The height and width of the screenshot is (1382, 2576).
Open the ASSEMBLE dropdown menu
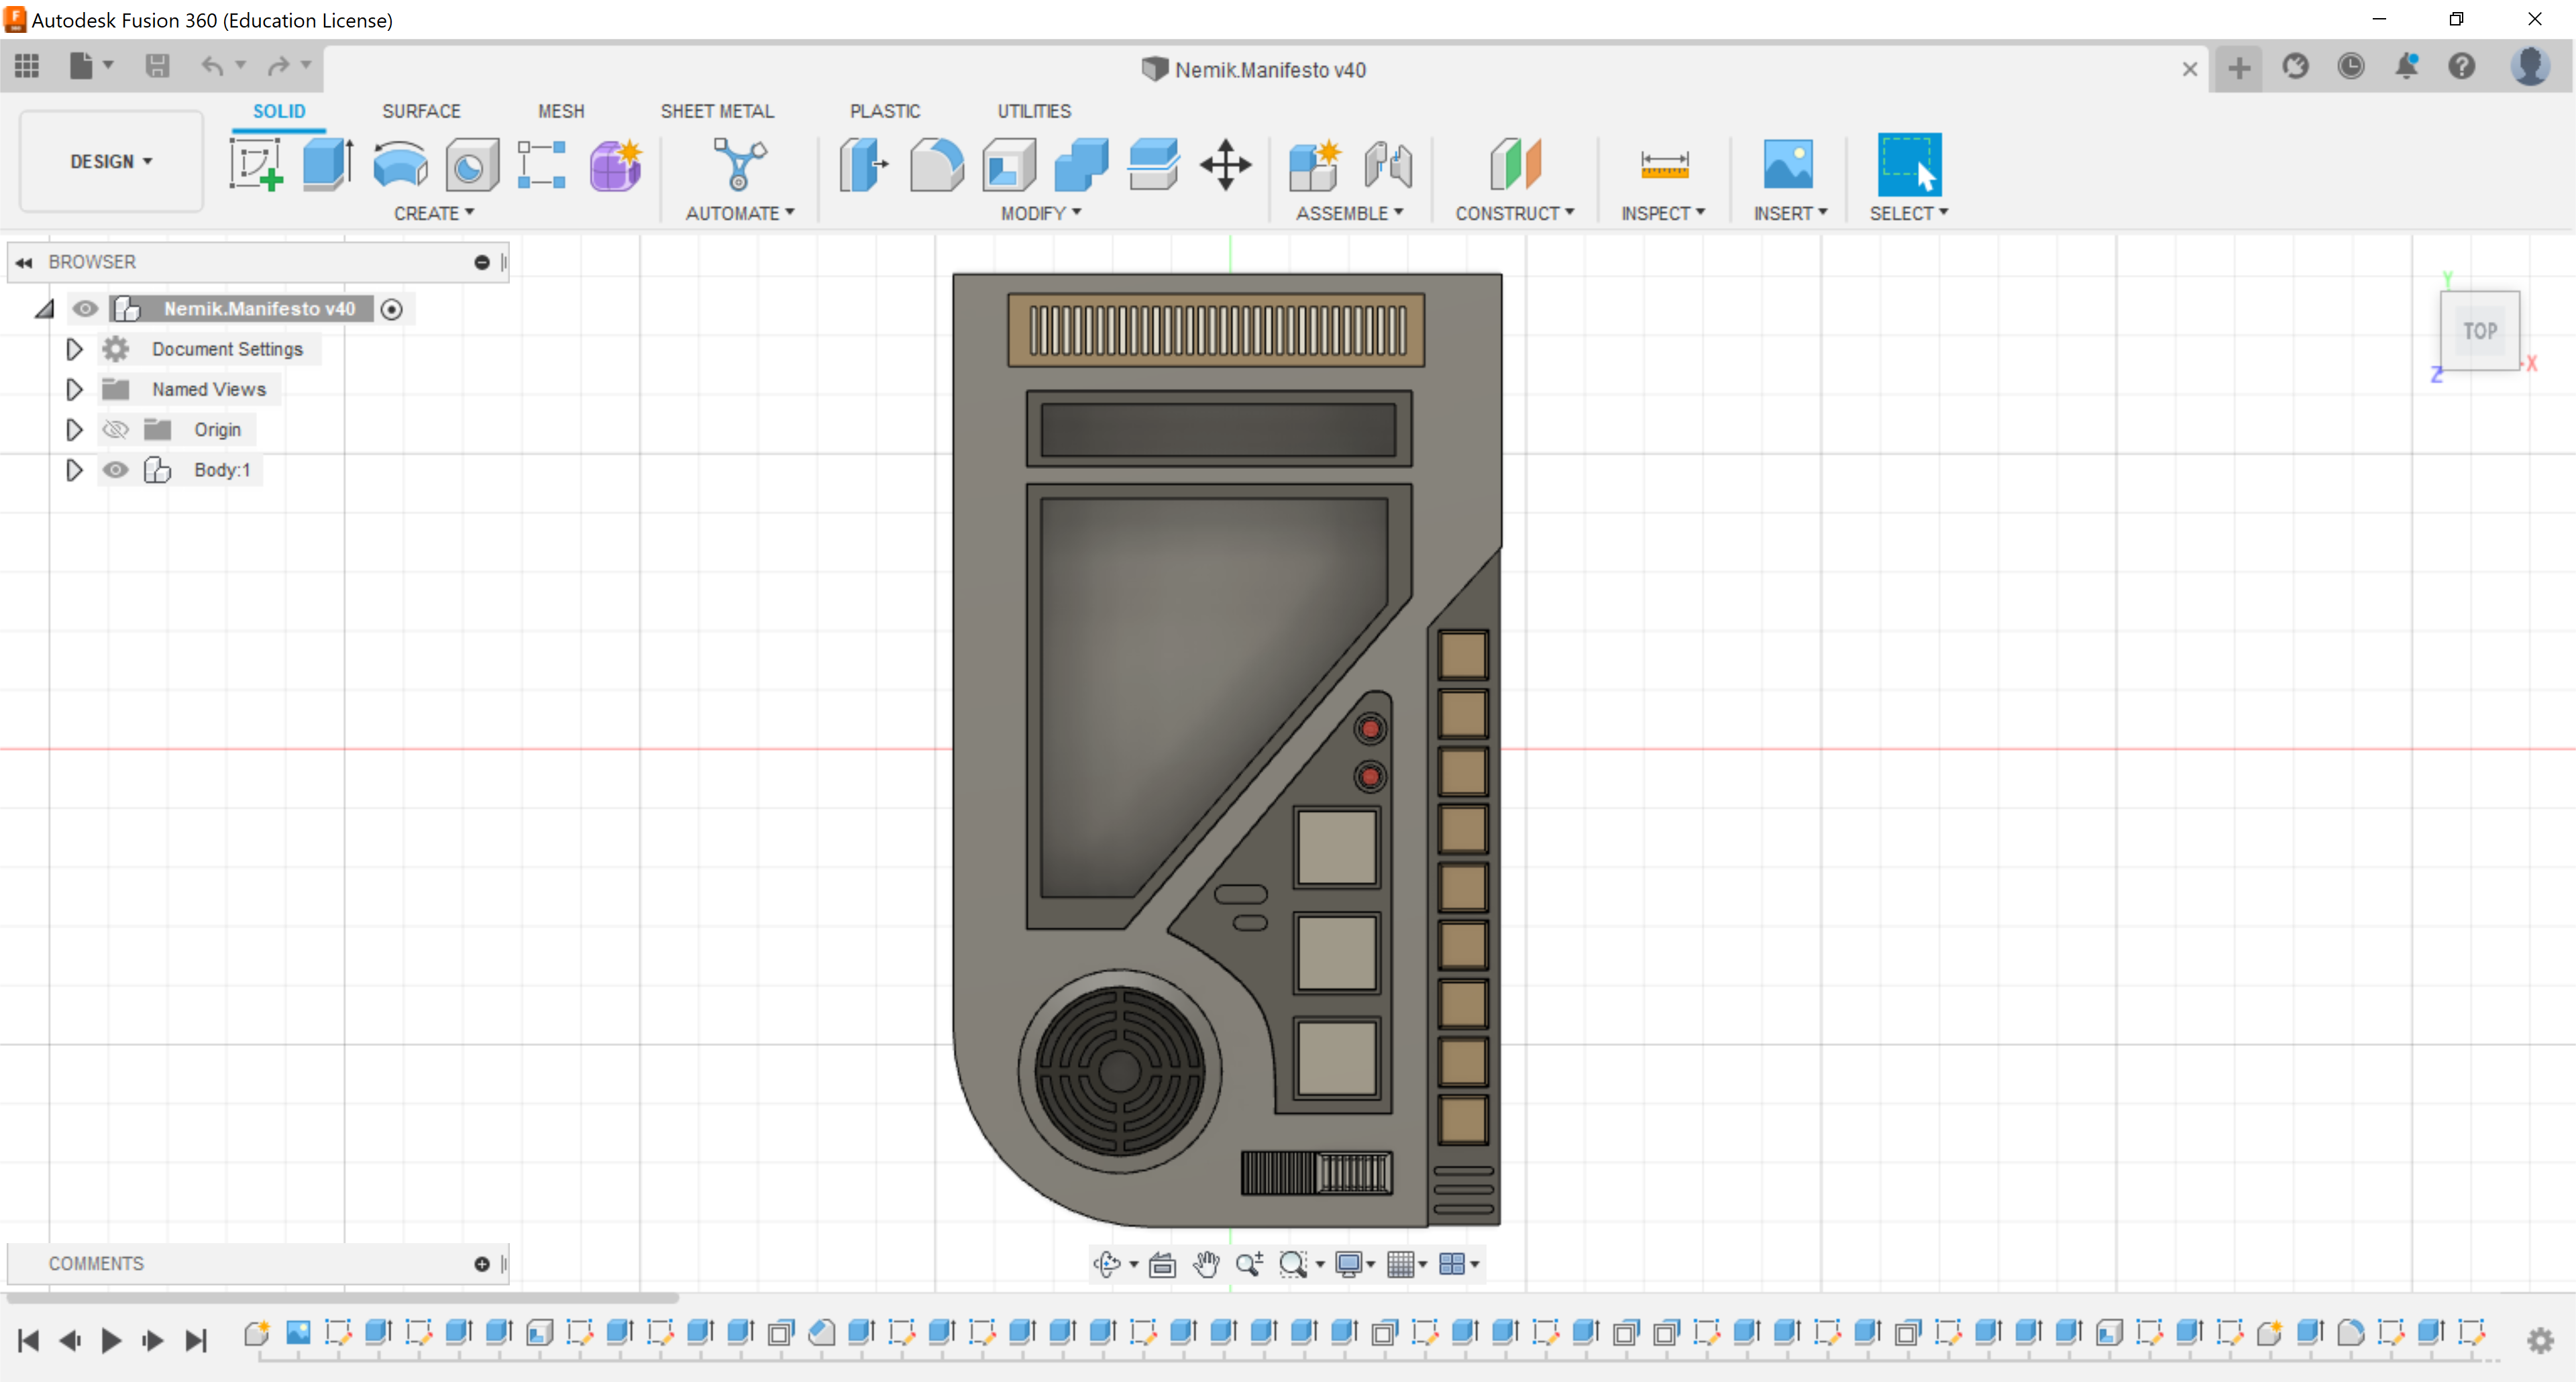coord(1350,213)
